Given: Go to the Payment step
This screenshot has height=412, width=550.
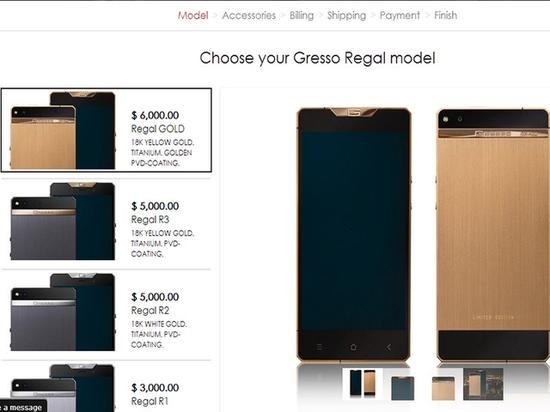Looking at the screenshot, I should click(400, 15).
